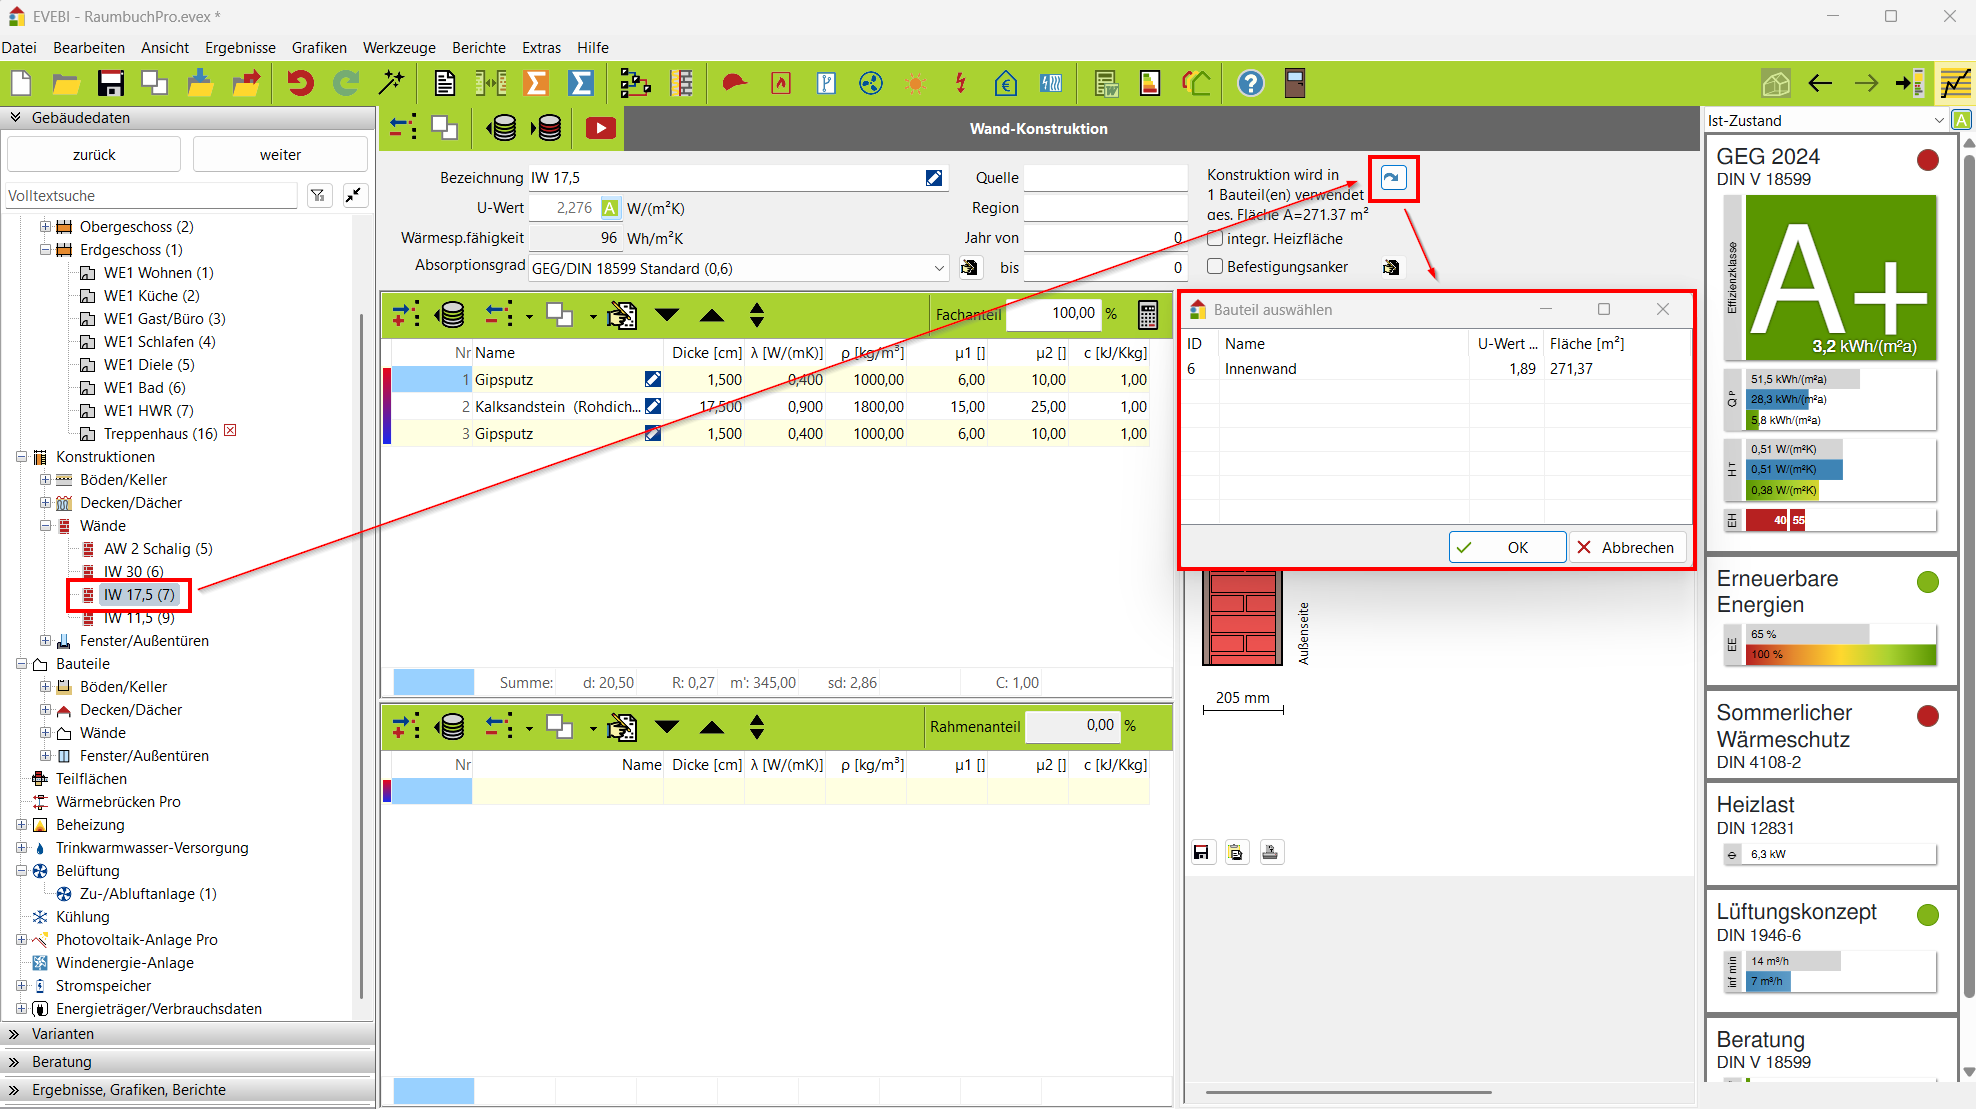This screenshot has height=1109, width=1976.
Task: Open the Werkzeuge menu
Action: (x=398, y=48)
